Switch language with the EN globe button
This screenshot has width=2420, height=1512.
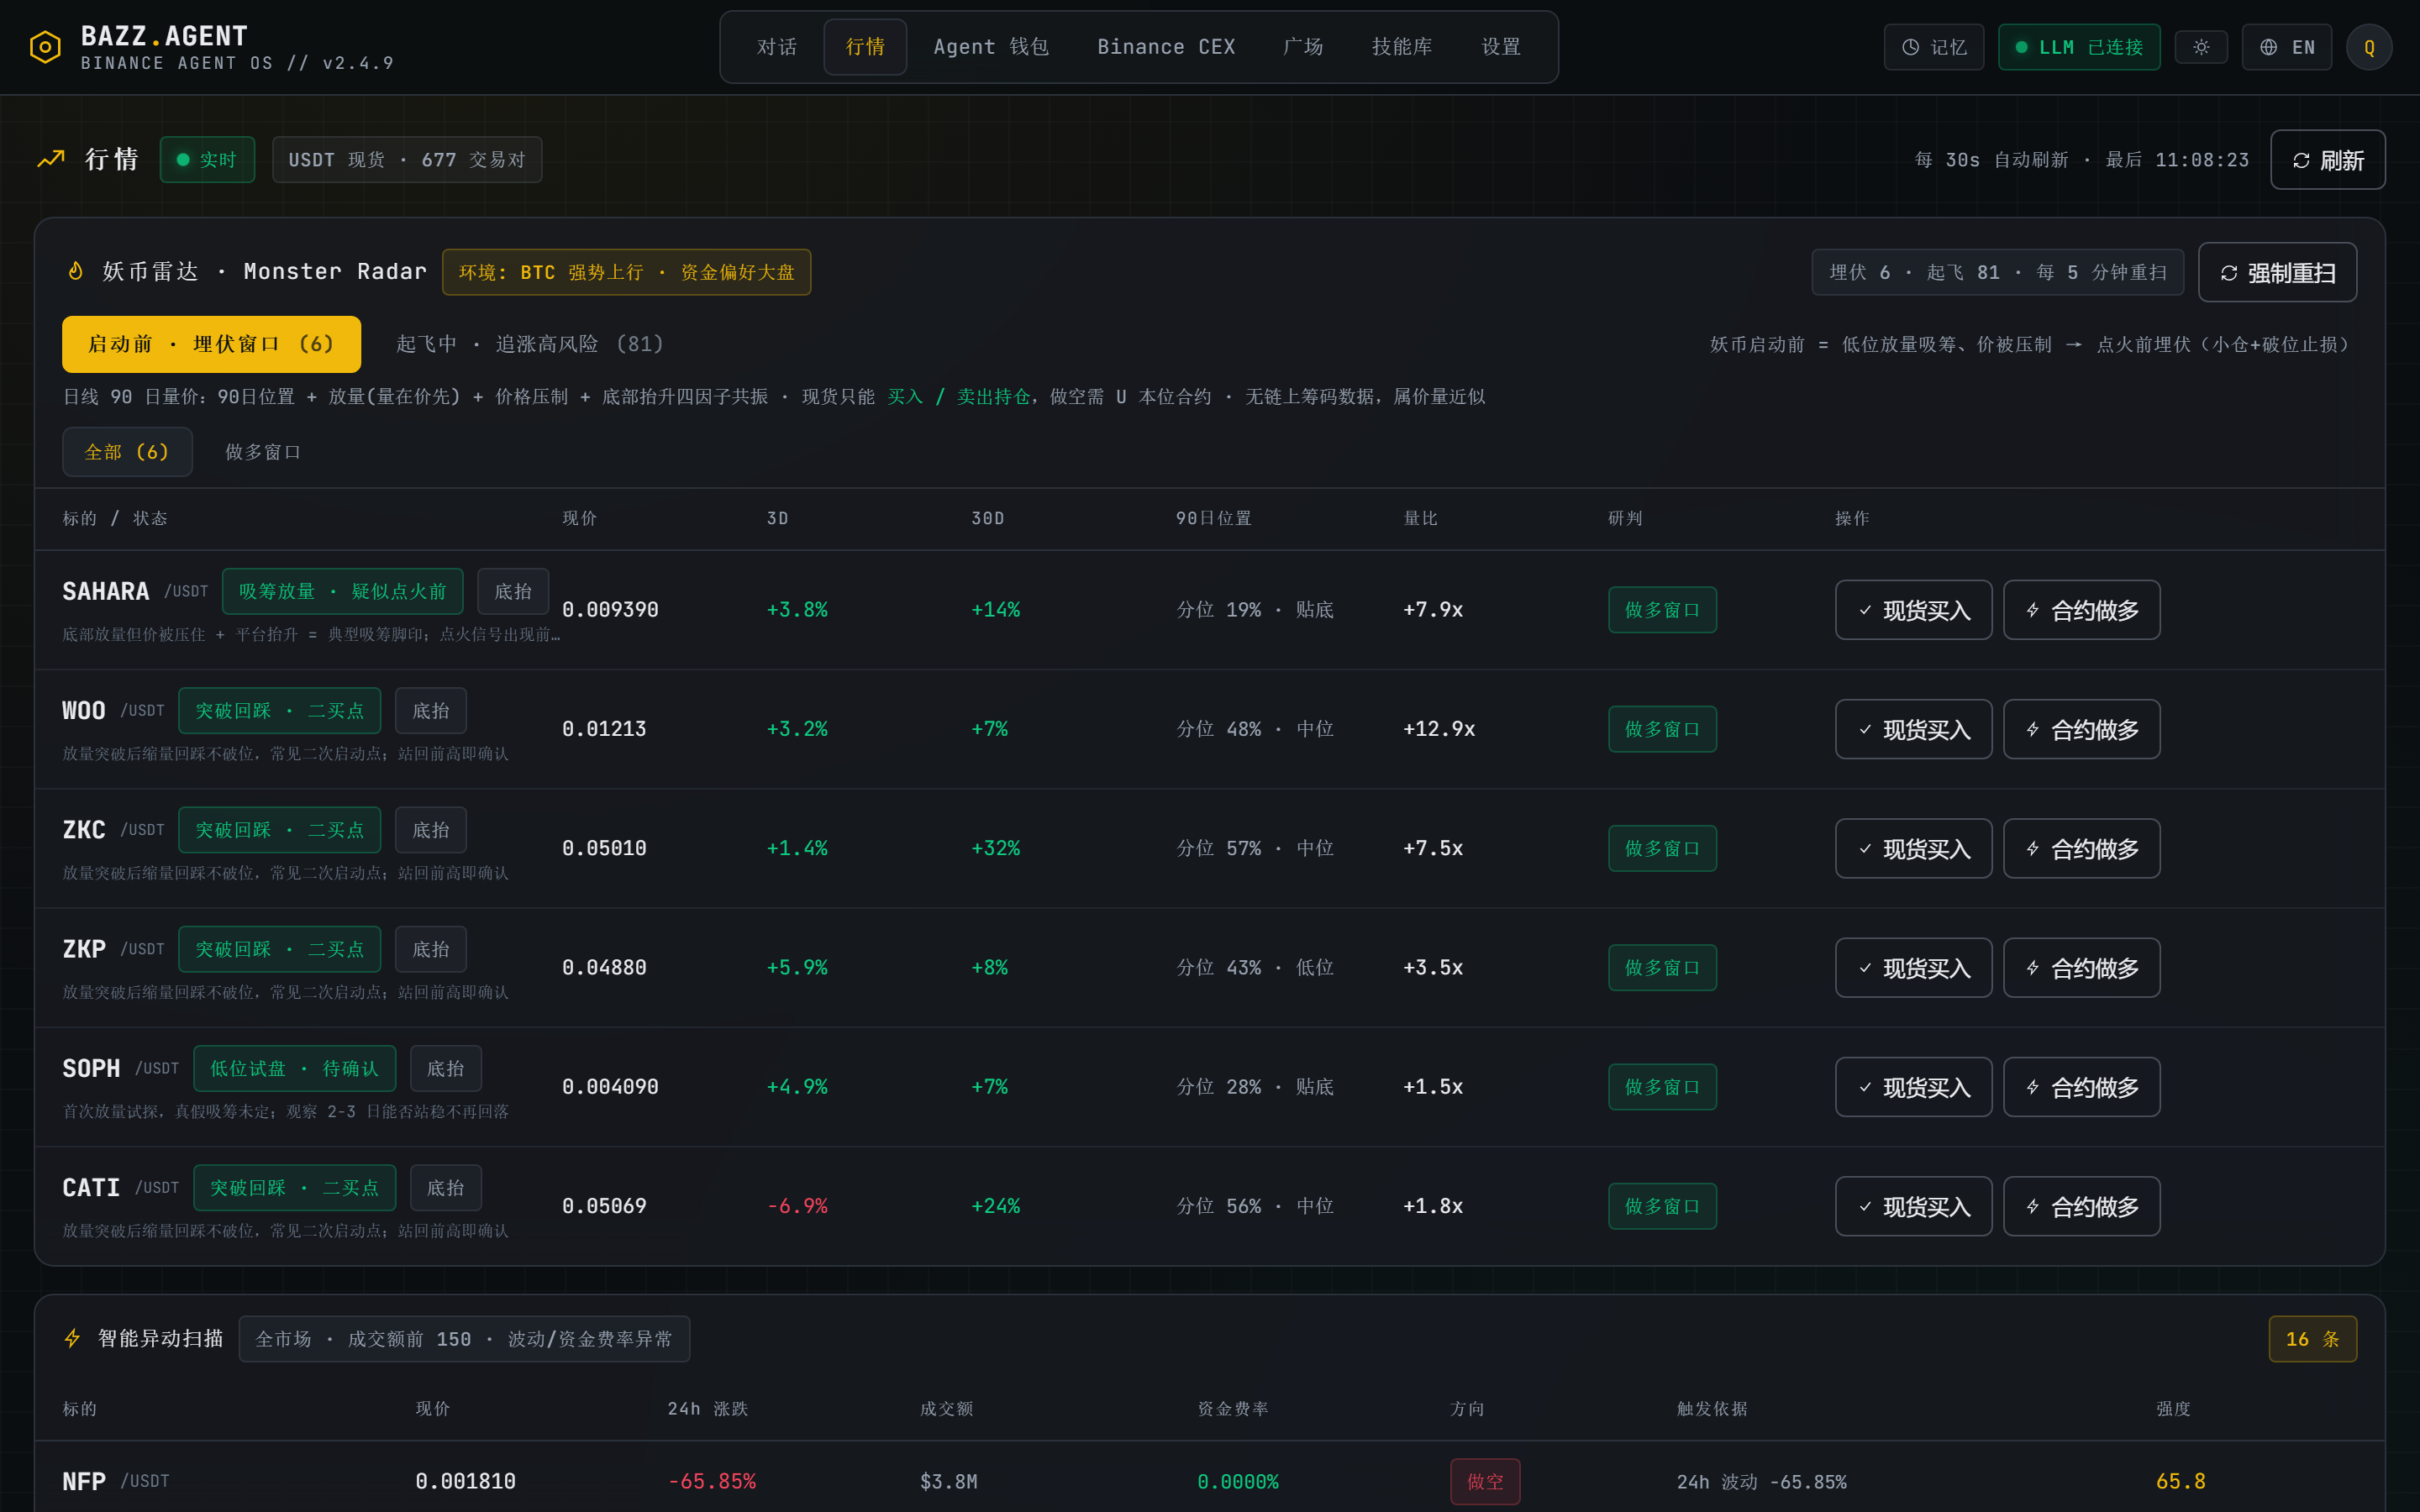click(2286, 47)
